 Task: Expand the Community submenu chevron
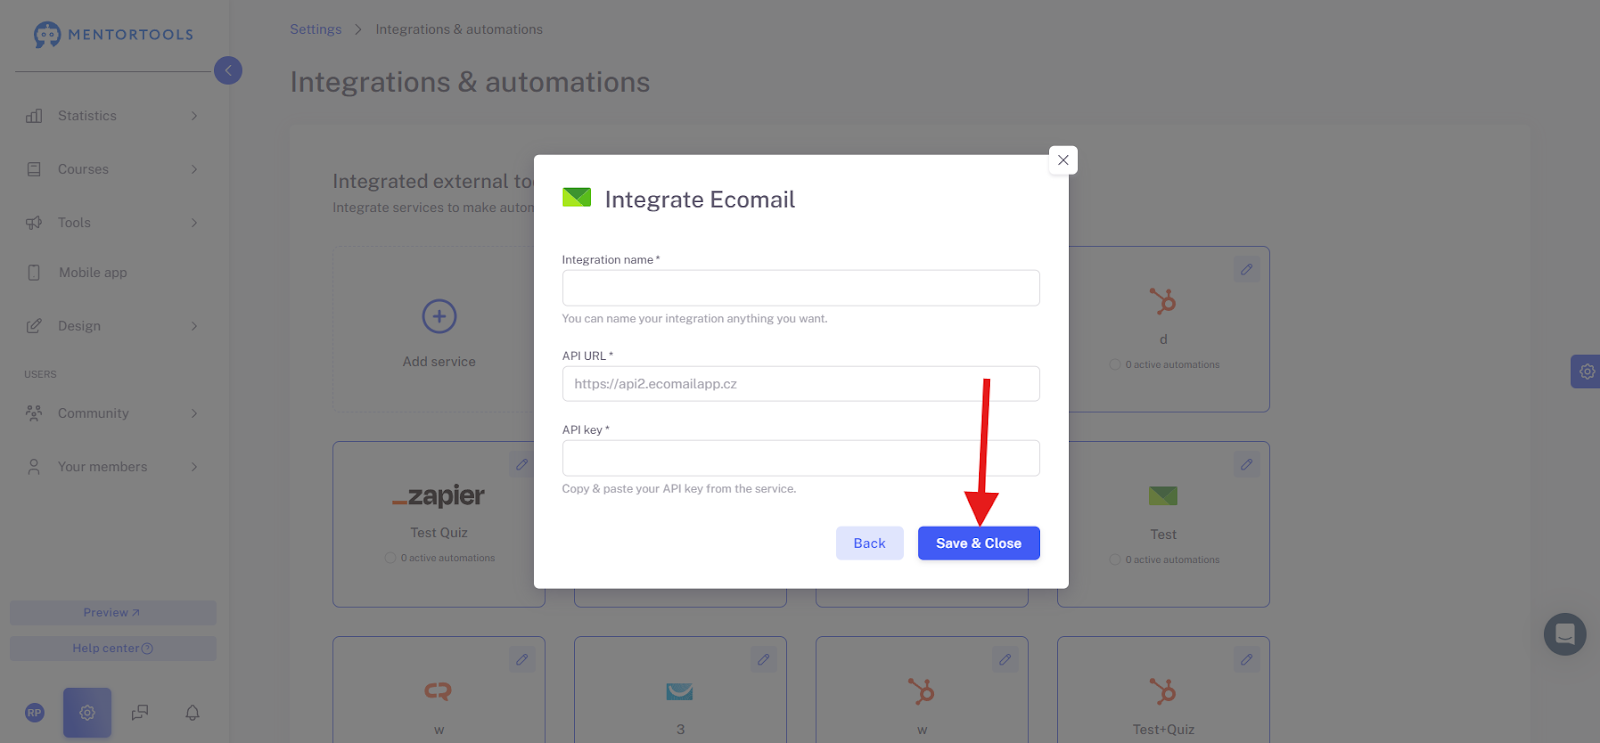pyautogui.click(x=194, y=413)
